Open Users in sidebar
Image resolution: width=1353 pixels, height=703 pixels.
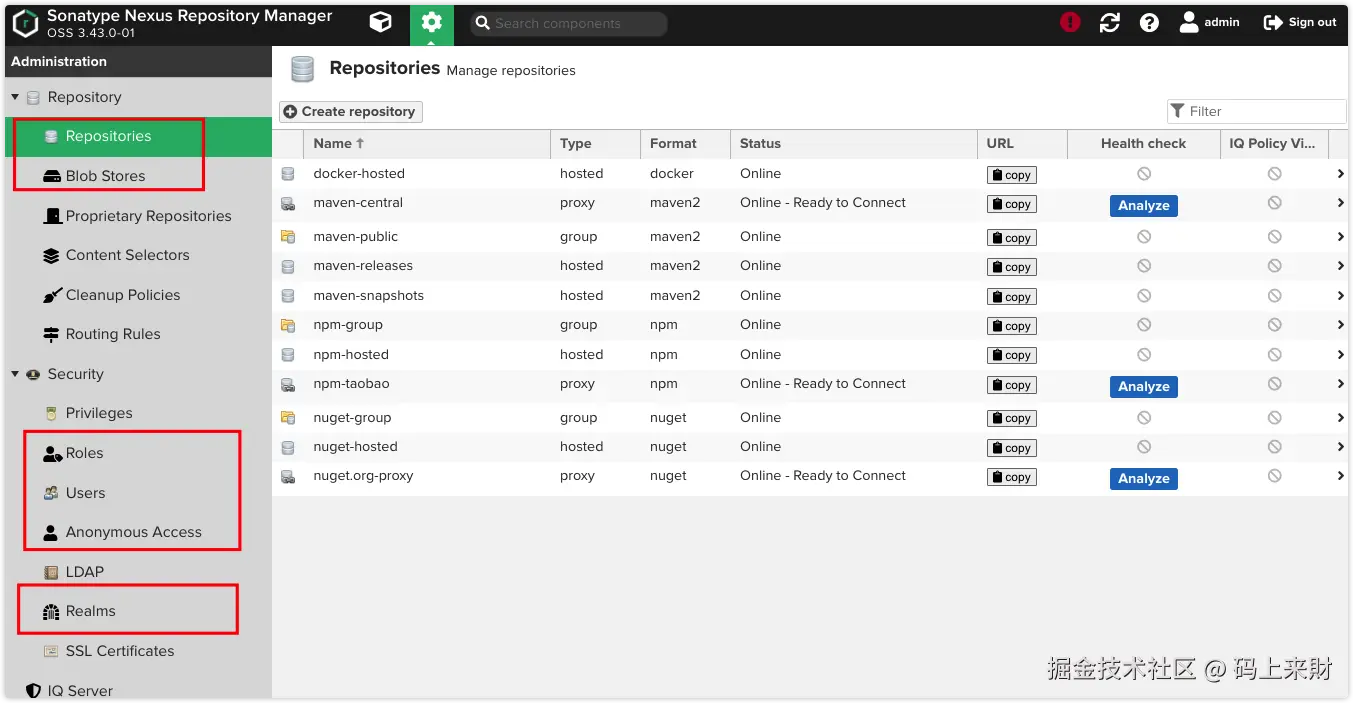click(85, 493)
